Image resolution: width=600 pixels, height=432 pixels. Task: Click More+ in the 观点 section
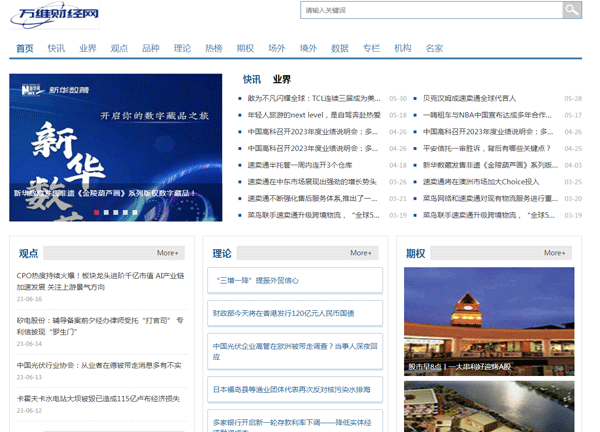[x=168, y=253]
